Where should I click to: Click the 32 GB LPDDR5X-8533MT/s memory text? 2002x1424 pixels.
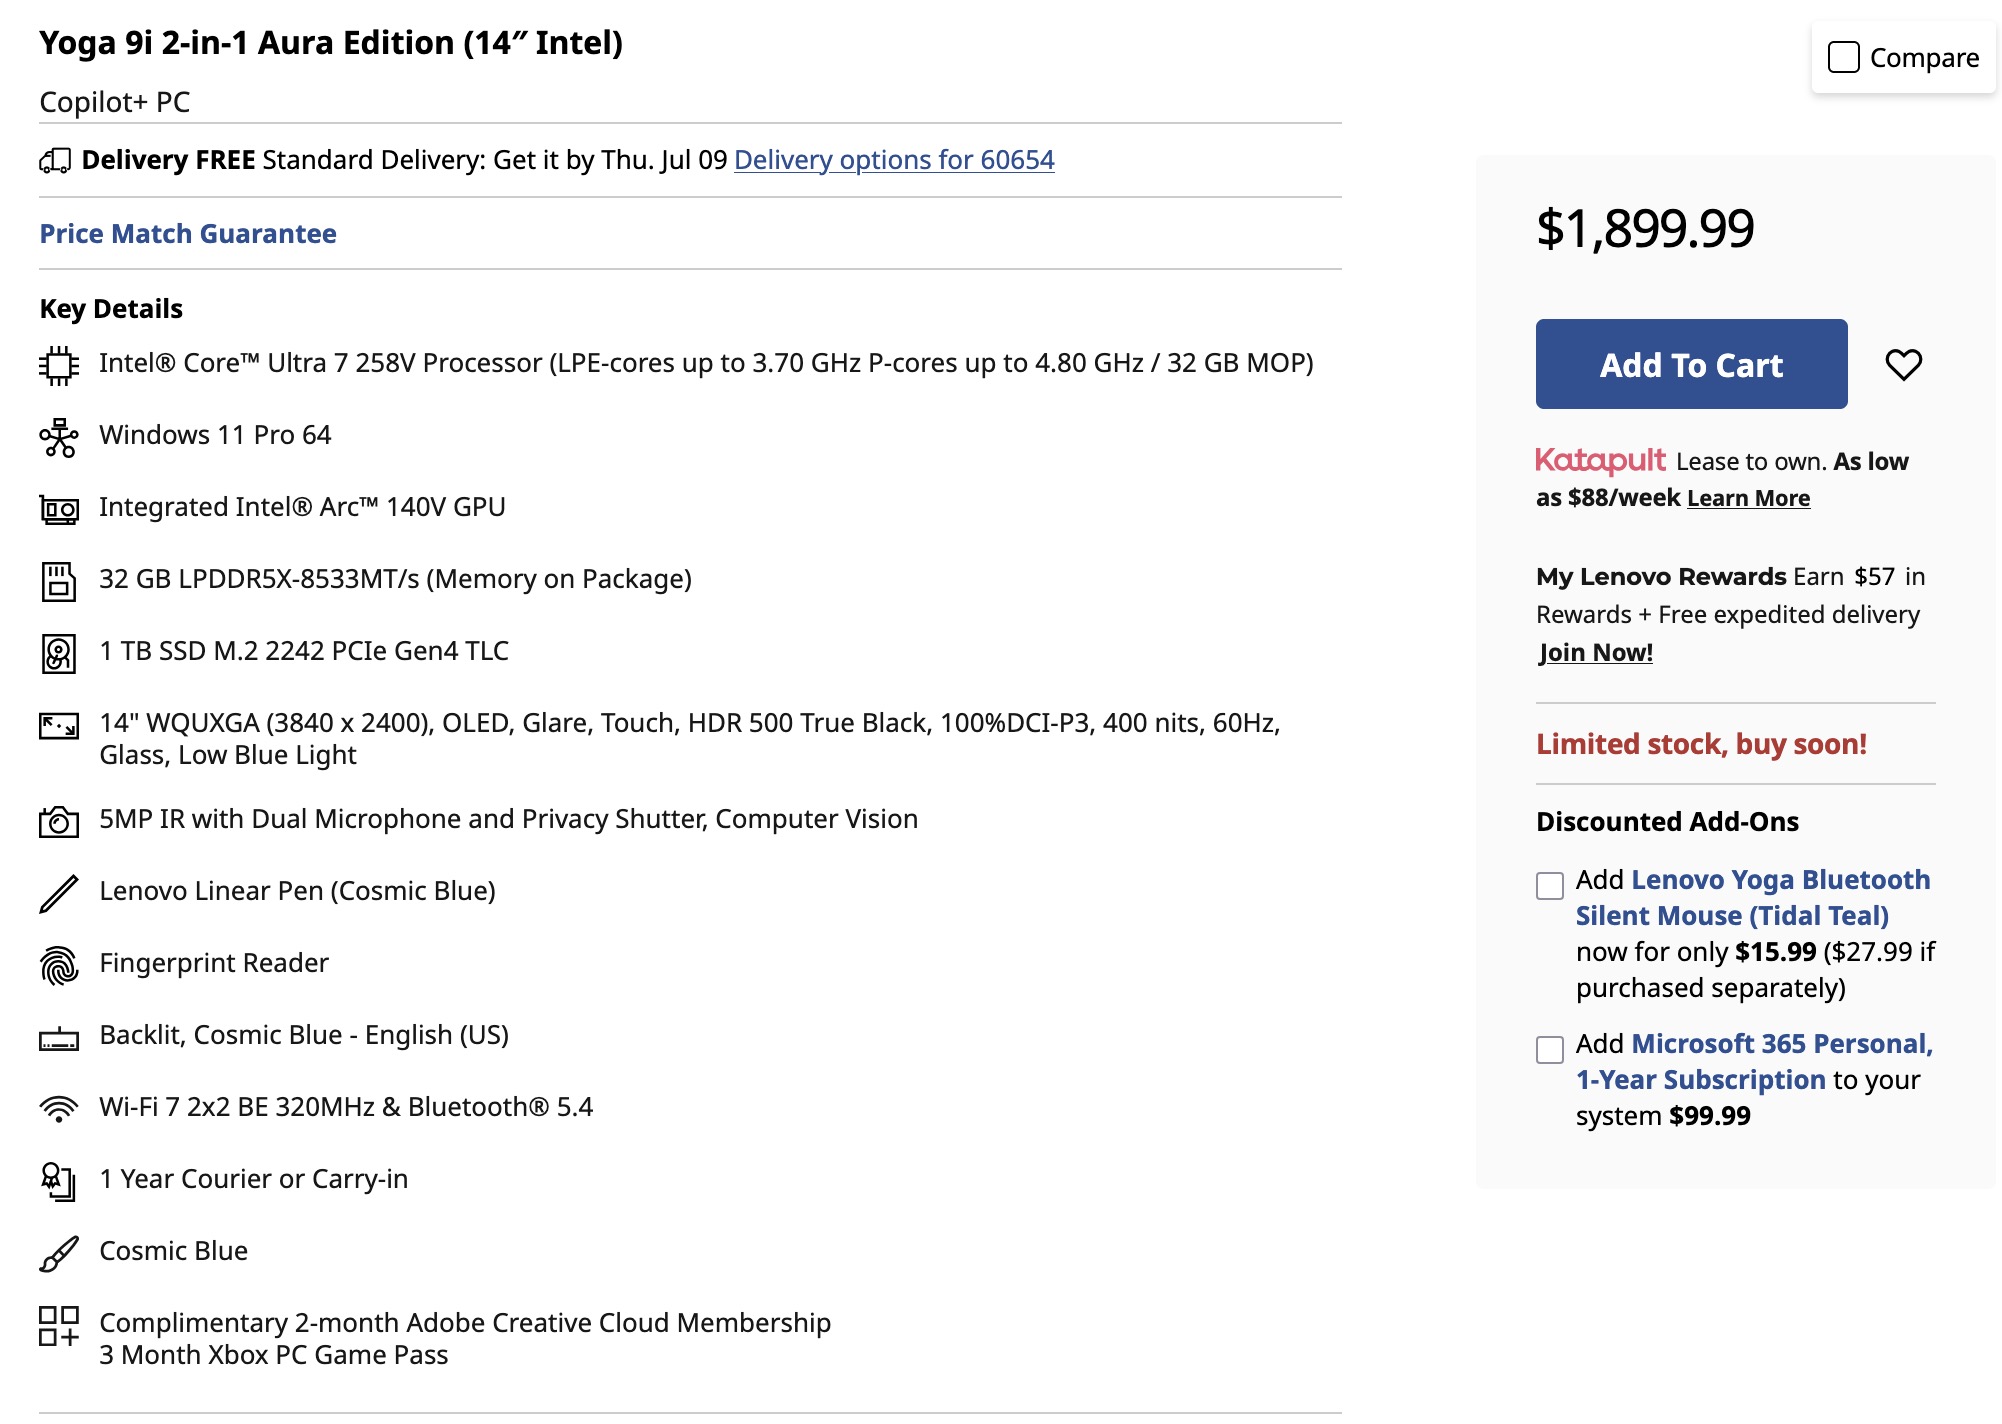[396, 579]
